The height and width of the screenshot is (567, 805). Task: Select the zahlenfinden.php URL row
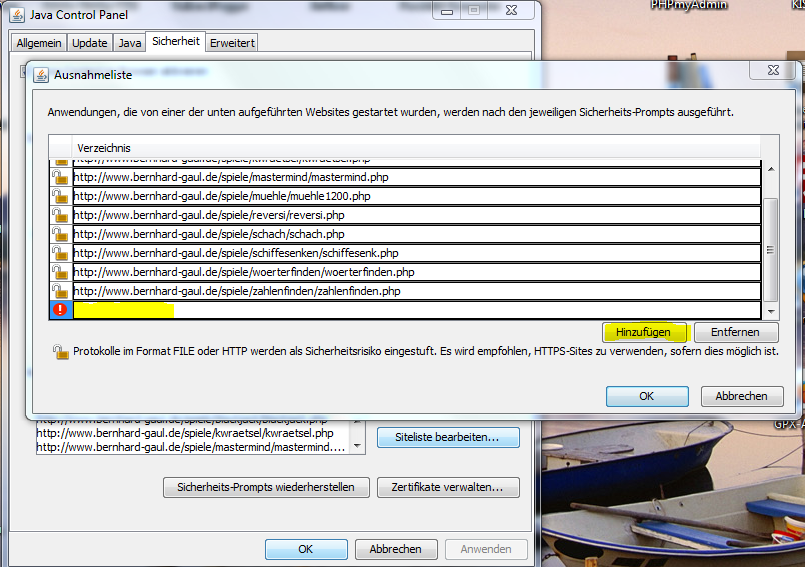[x=416, y=291]
